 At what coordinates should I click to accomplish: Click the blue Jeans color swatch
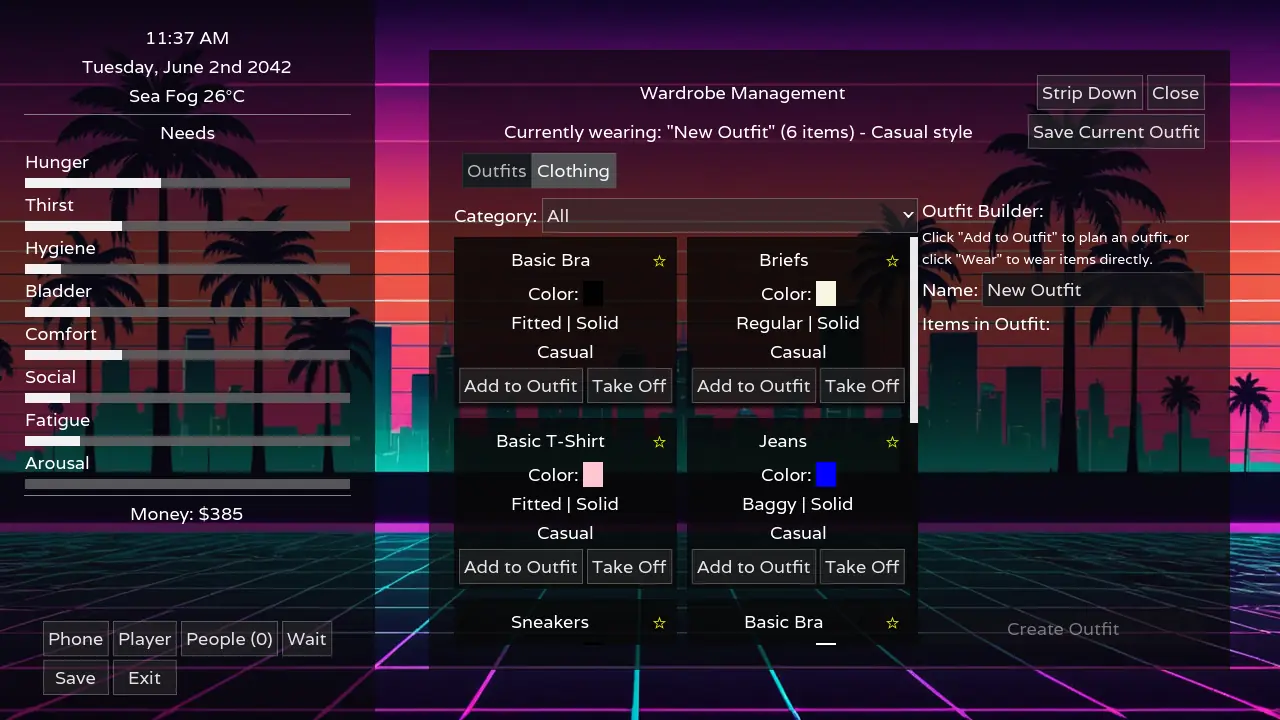pyautogui.click(x=826, y=475)
